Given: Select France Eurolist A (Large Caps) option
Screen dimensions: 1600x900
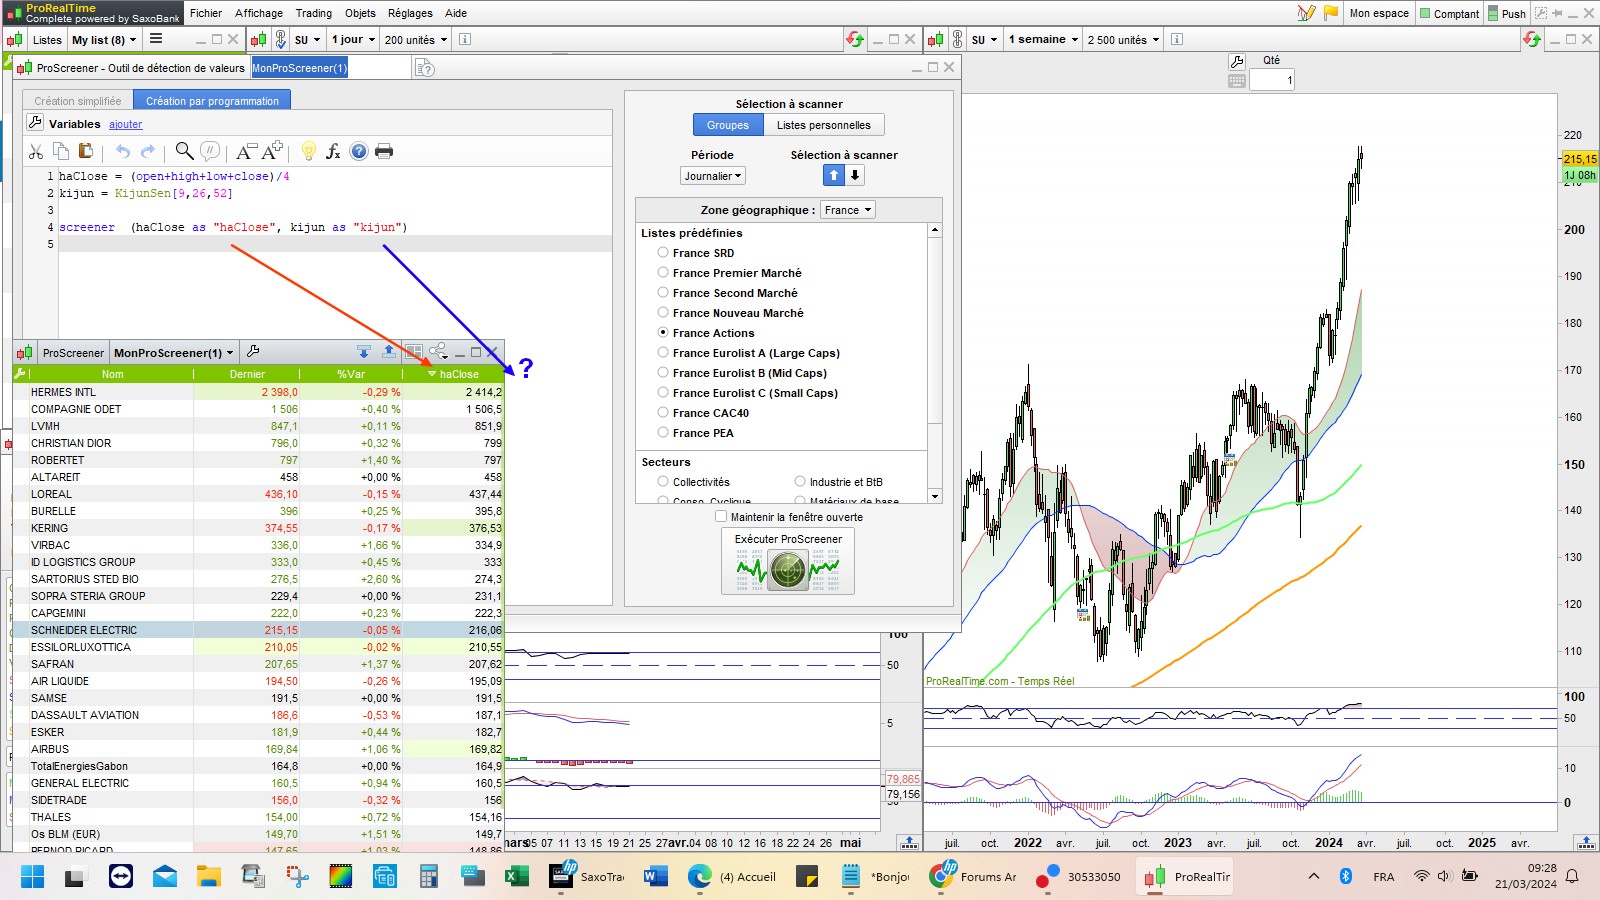Looking at the screenshot, I should pyautogui.click(x=663, y=352).
